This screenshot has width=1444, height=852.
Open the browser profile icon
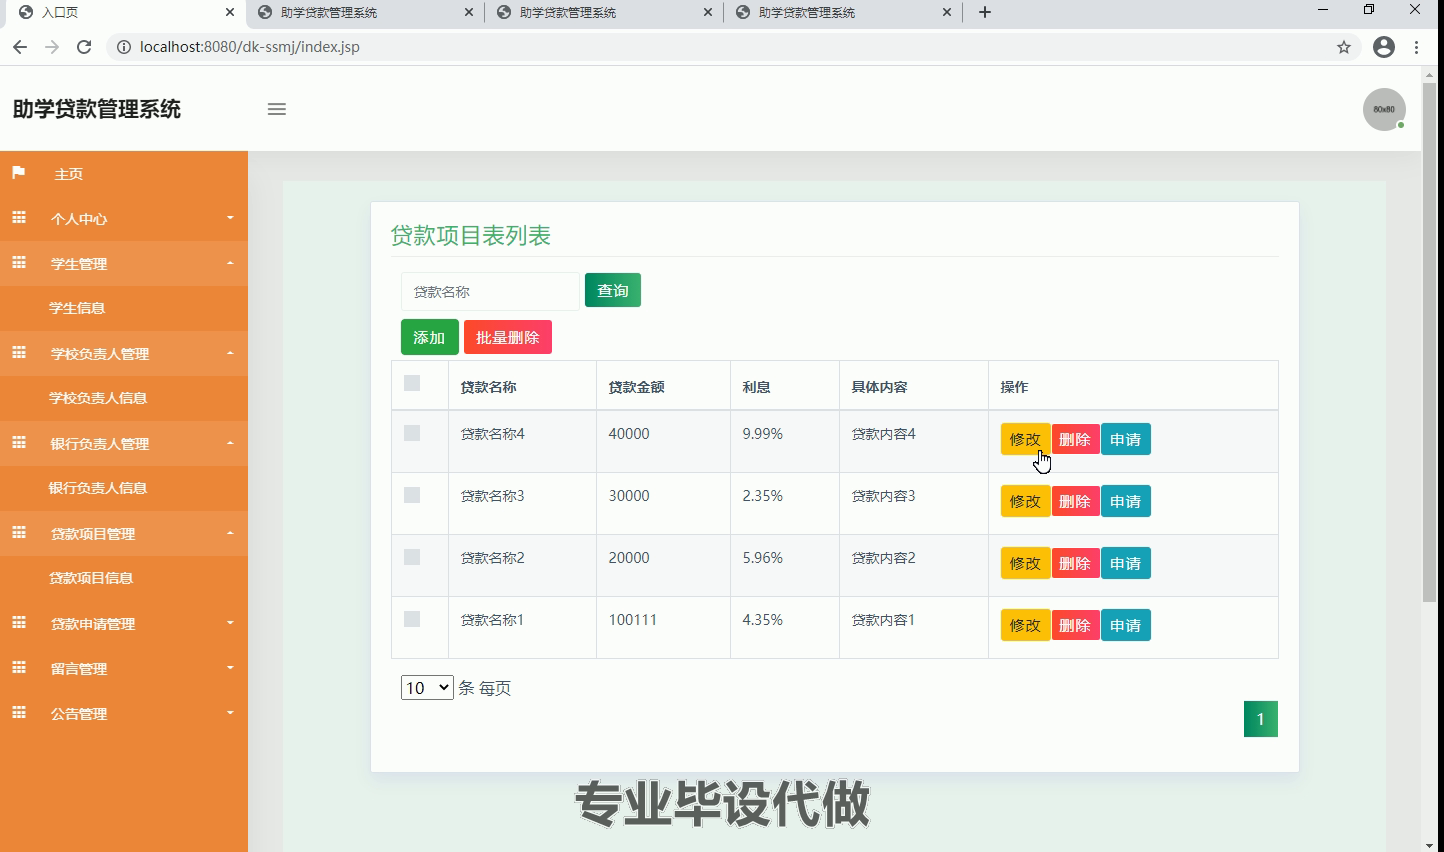pos(1384,47)
